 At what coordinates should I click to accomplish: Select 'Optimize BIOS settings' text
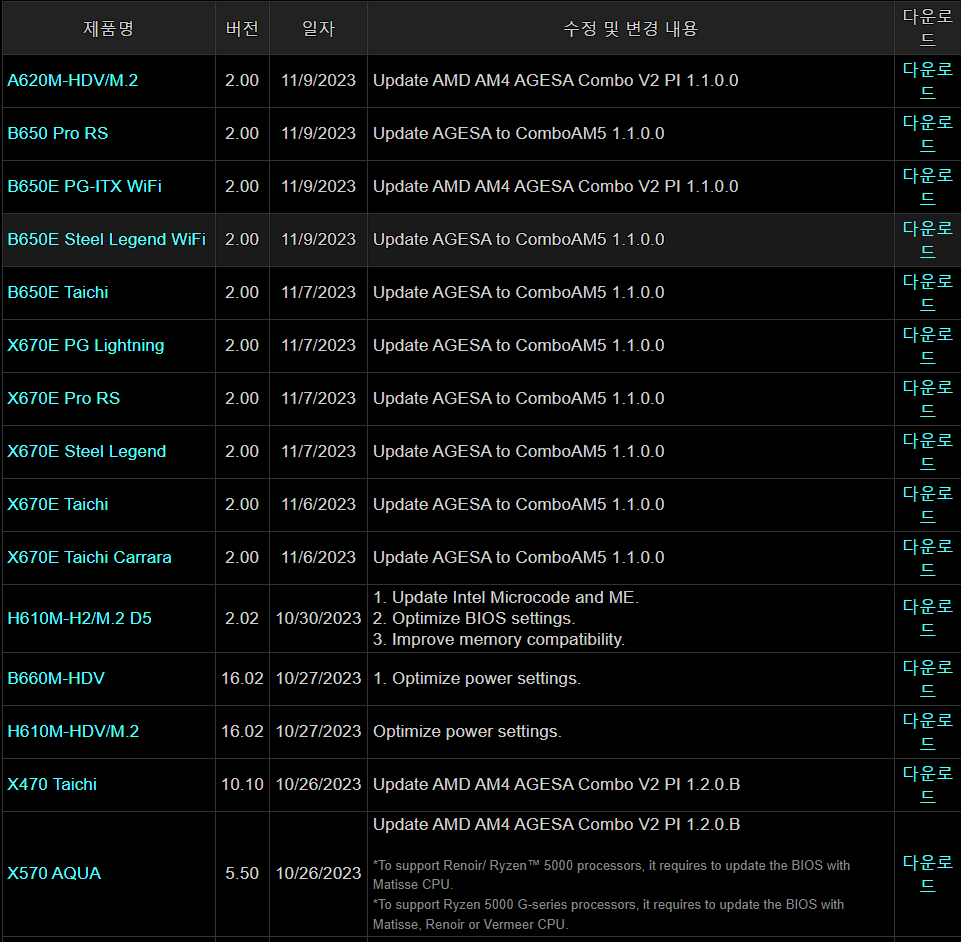pos(474,618)
